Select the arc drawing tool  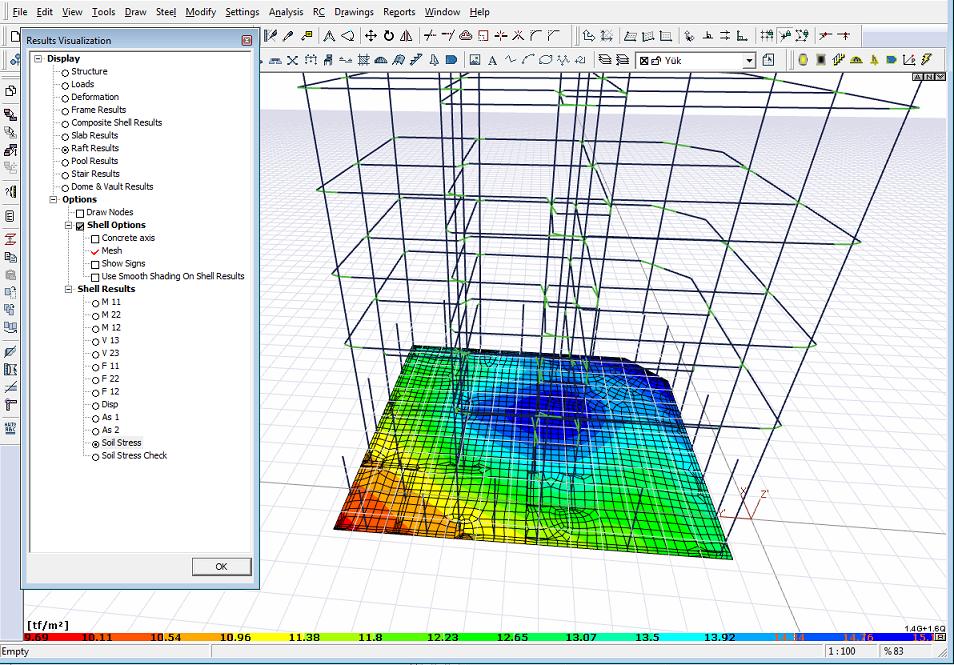pyautogui.click(x=527, y=60)
